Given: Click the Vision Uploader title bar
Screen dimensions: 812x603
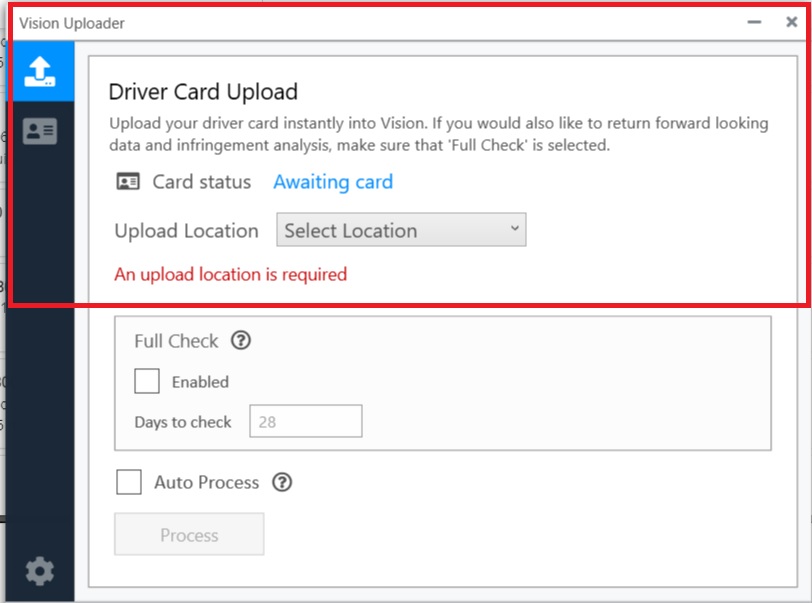Looking at the screenshot, I should 378,23.
